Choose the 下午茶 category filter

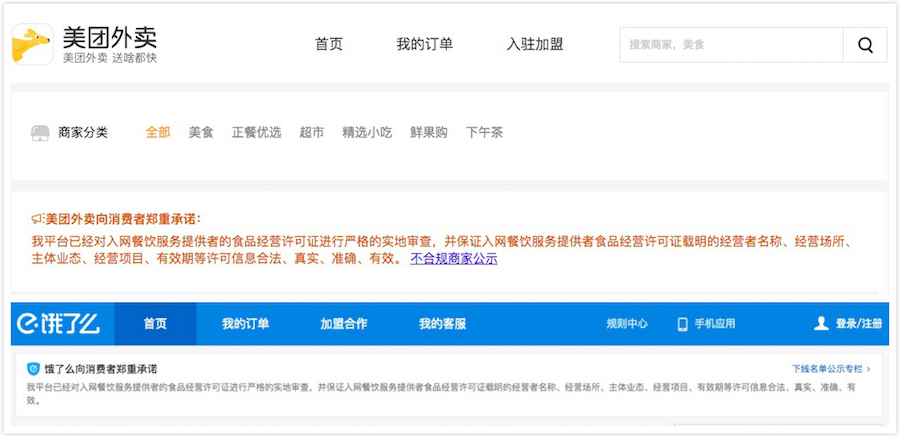[484, 132]
